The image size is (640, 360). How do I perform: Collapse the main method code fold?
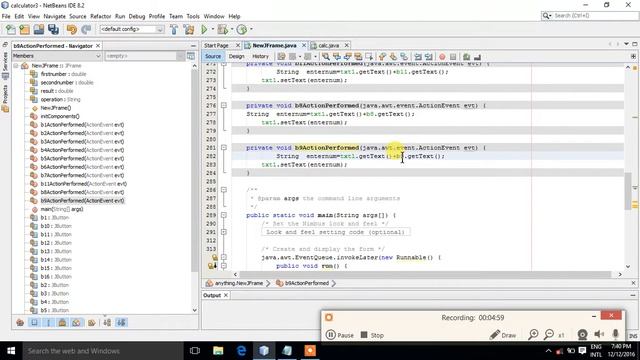[x=224, y=215]
